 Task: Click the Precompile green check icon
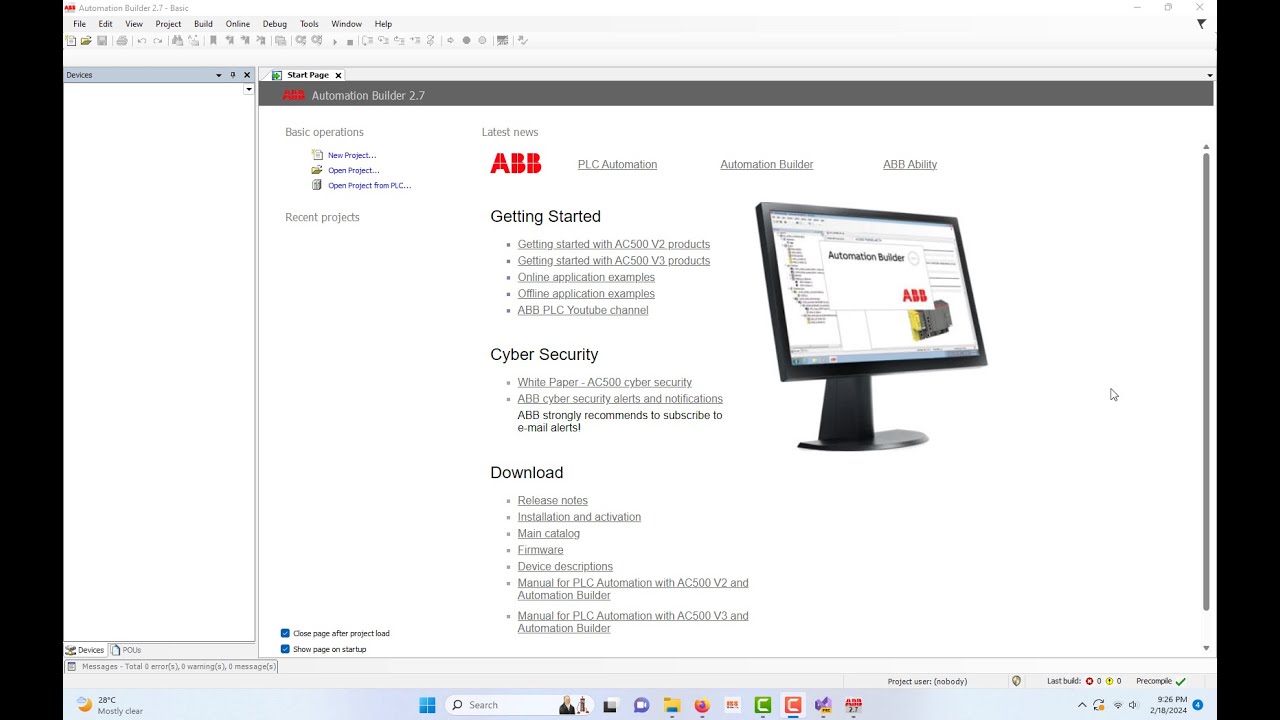click(x=1181, y=681)
